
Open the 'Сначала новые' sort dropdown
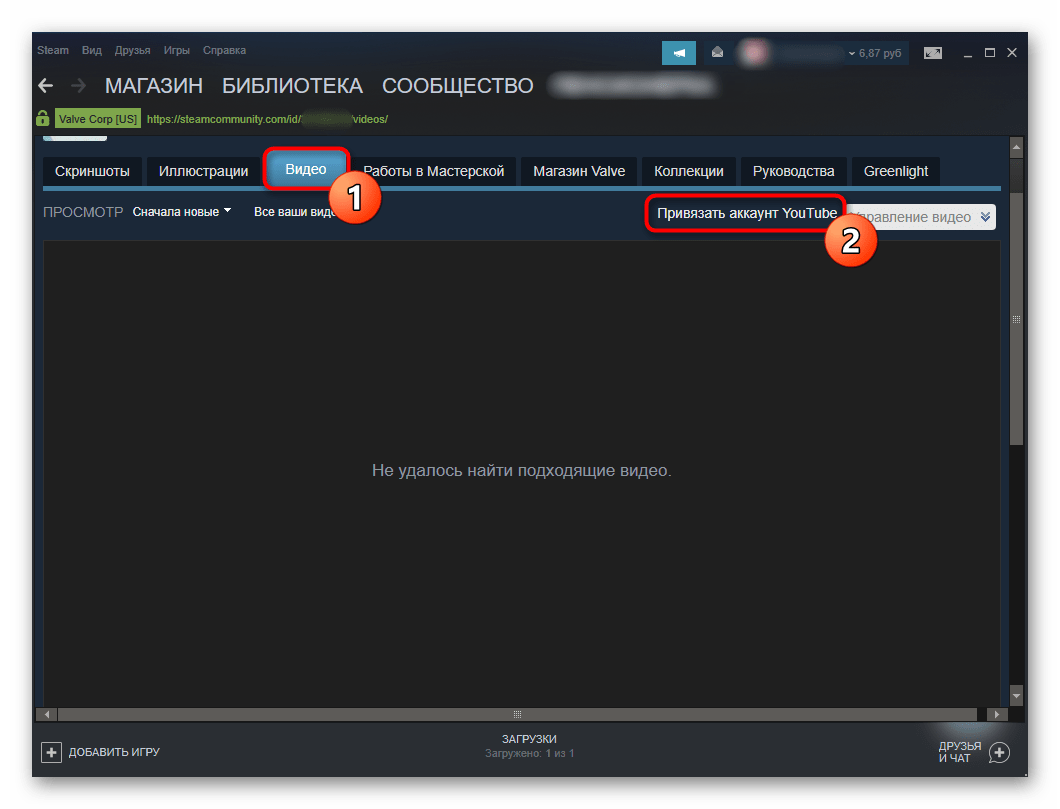[181, 212]
